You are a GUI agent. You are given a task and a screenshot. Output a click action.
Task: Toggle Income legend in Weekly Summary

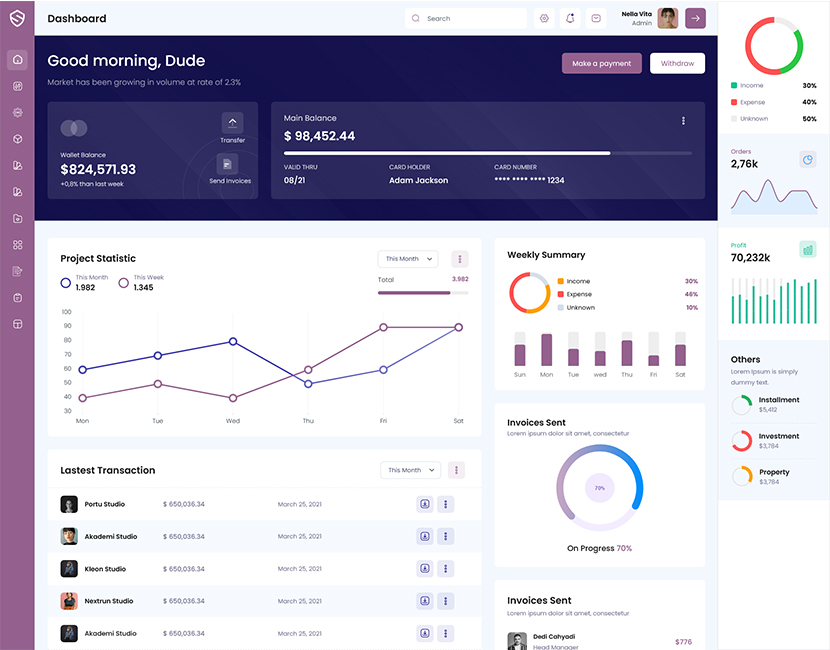tap(561, 281)
